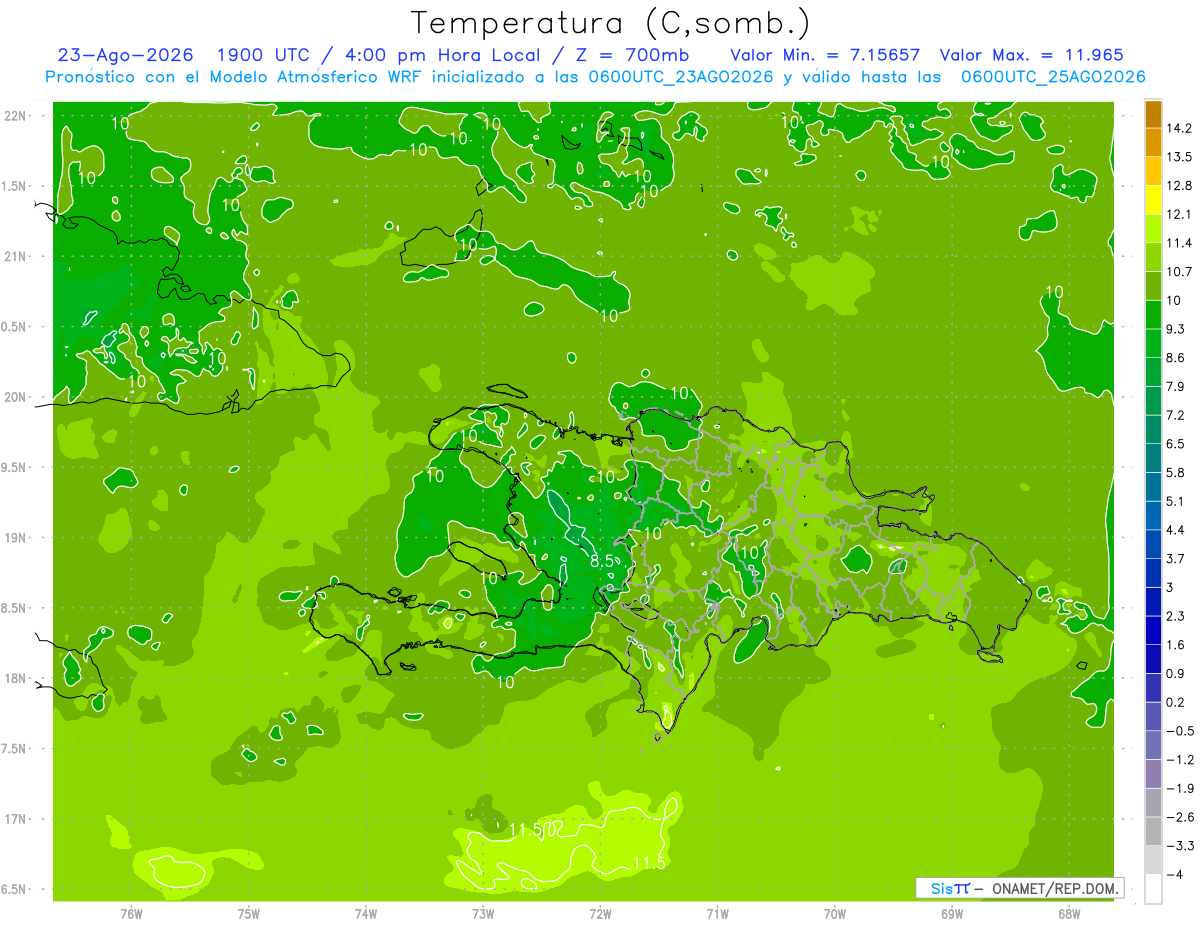This screenshot has width=1200, height=927.
Task: Click the "17N" latitude label
Action: coord(17,819)
